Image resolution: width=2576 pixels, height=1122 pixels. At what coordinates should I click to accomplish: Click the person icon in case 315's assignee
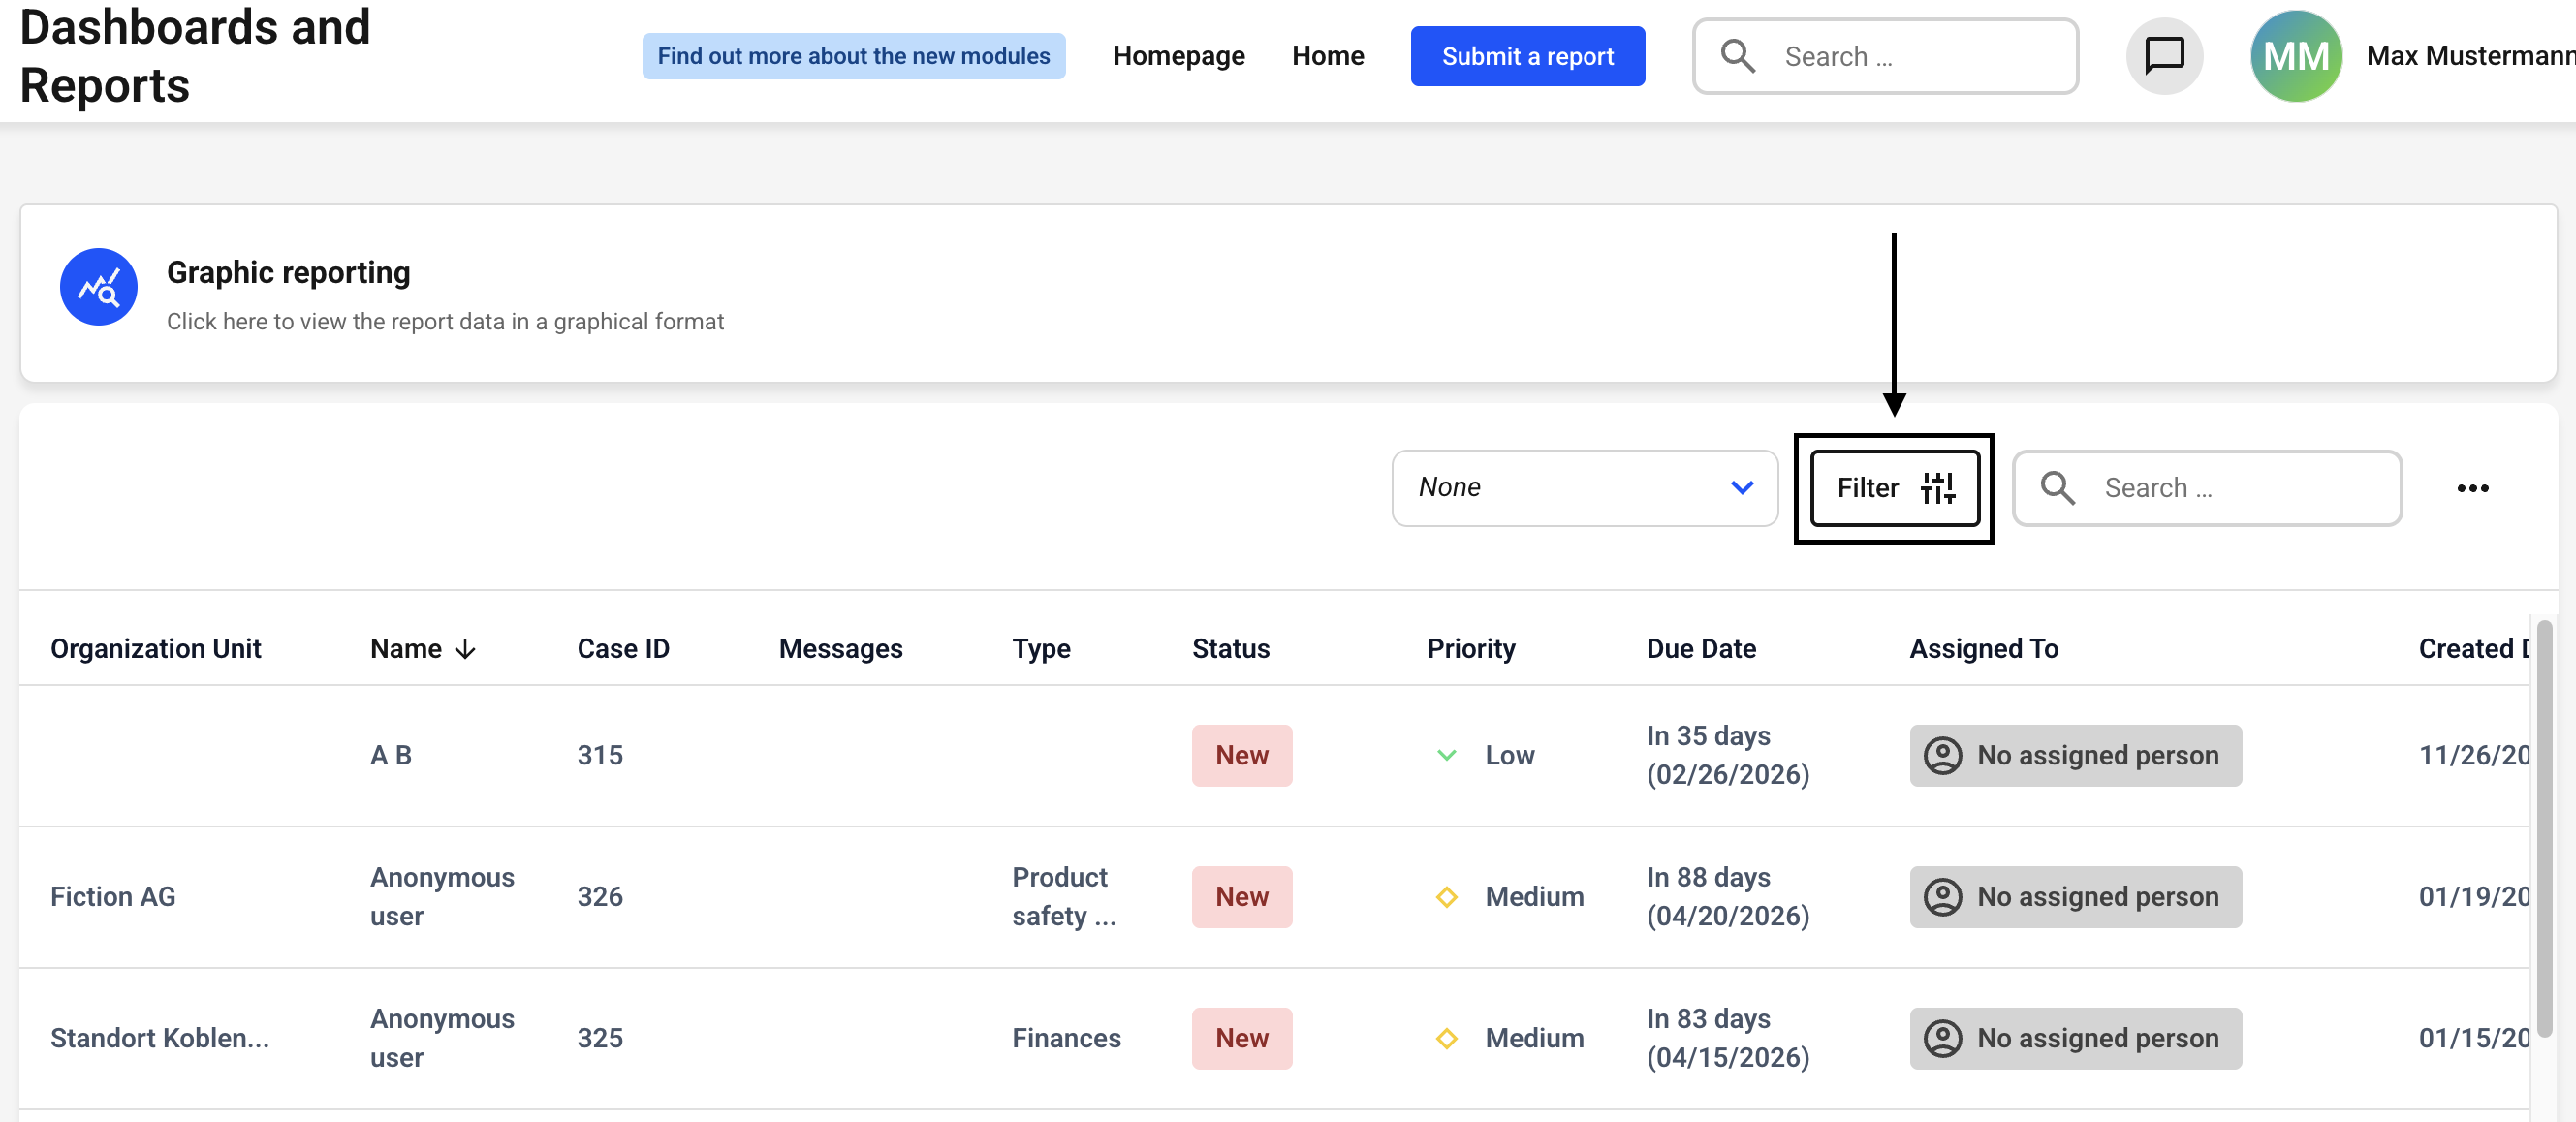[1942, 756]
